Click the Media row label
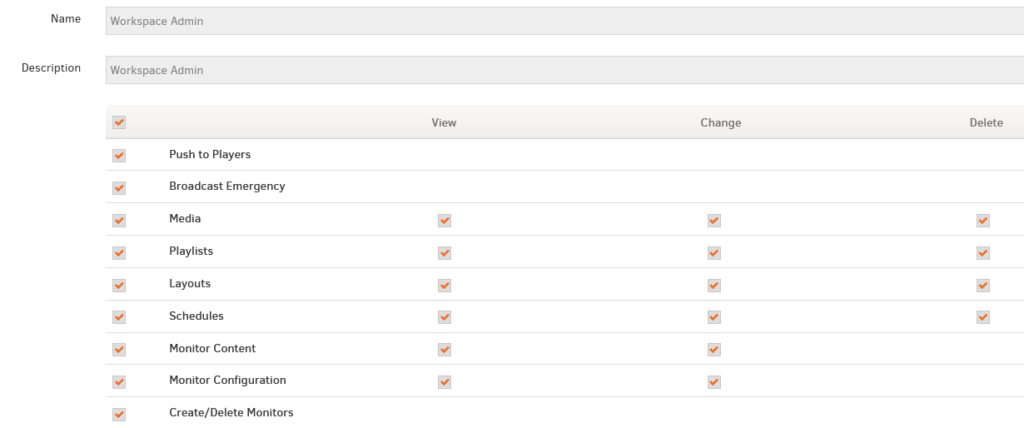The image size is (1024, 428). (185, 219)
